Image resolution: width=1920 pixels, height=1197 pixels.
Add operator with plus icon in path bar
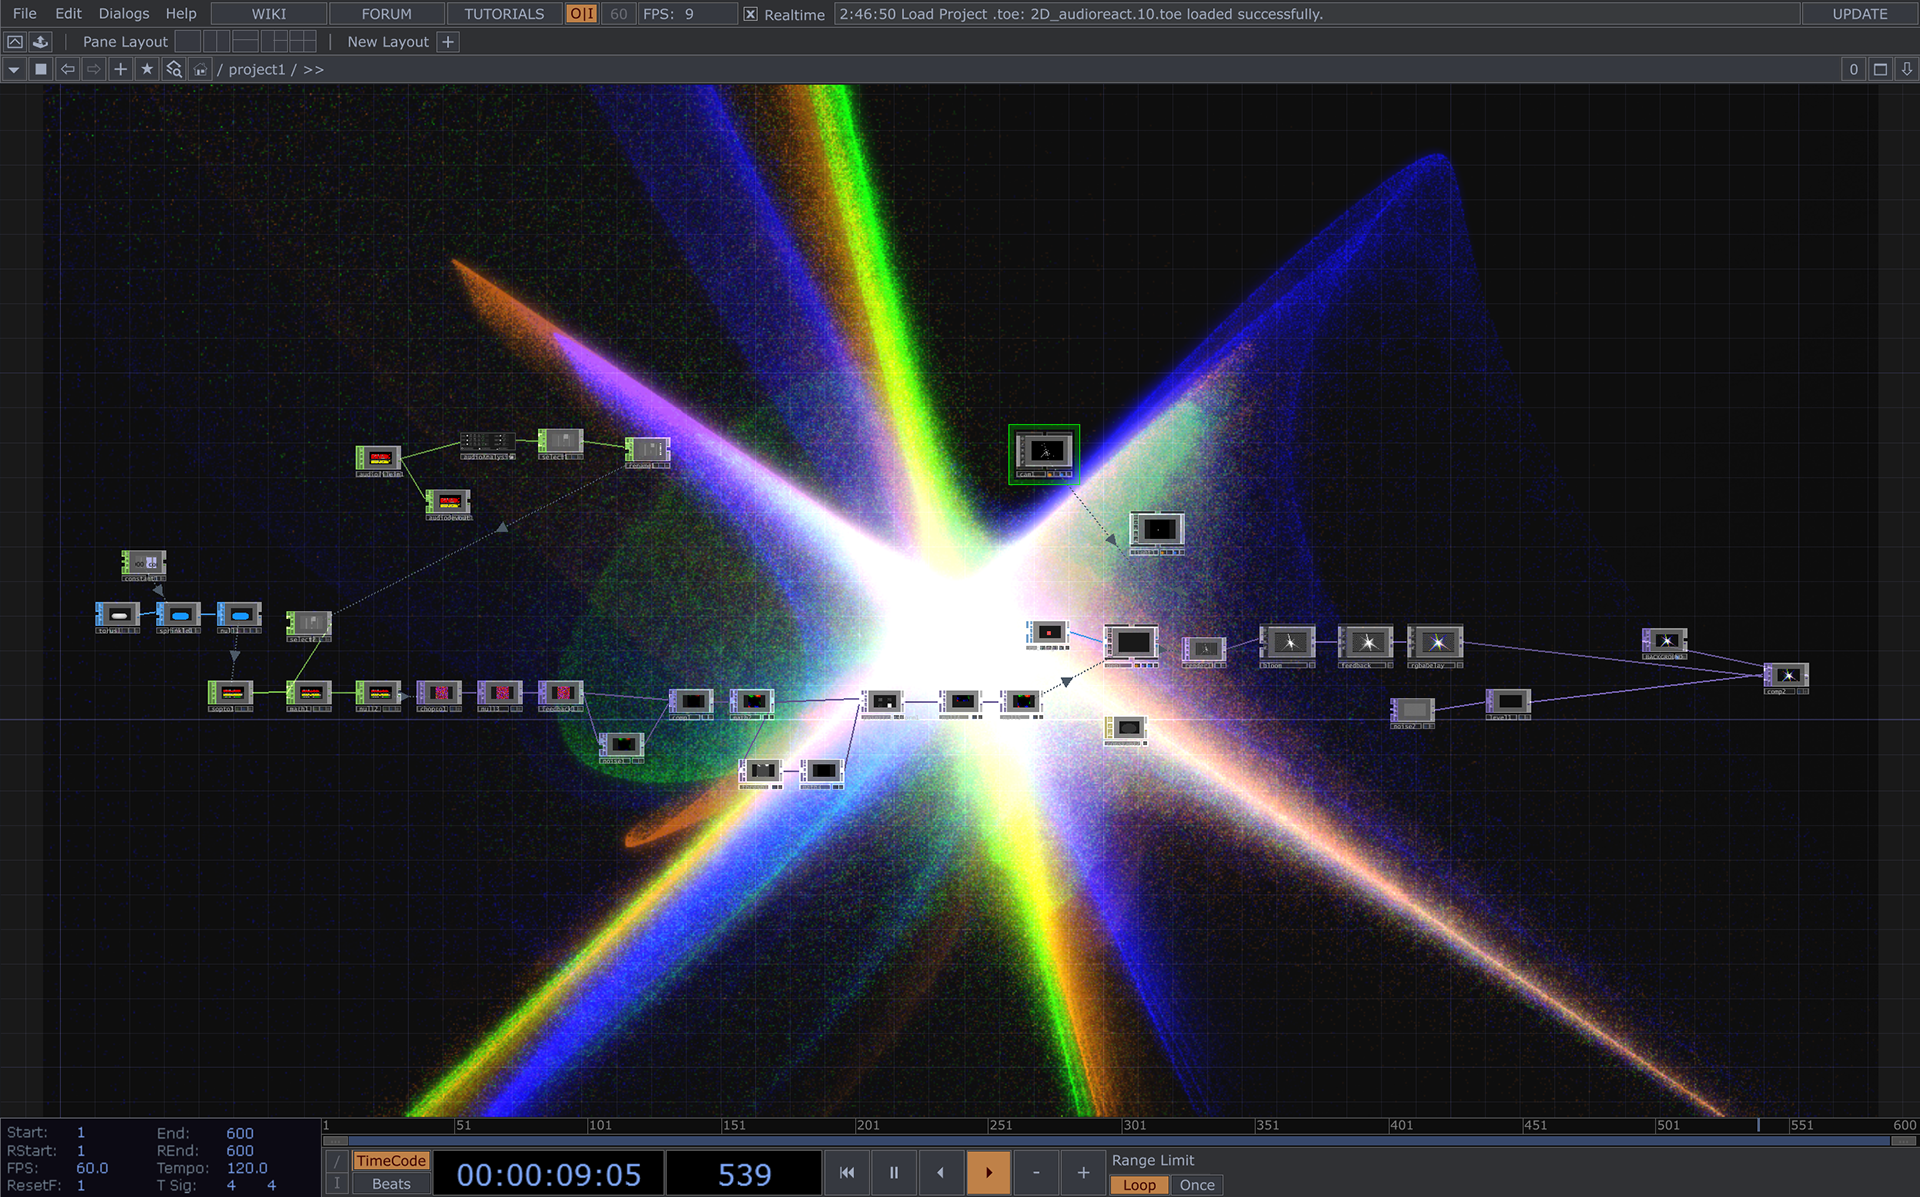pyautogui.click(x=120, y=69)
